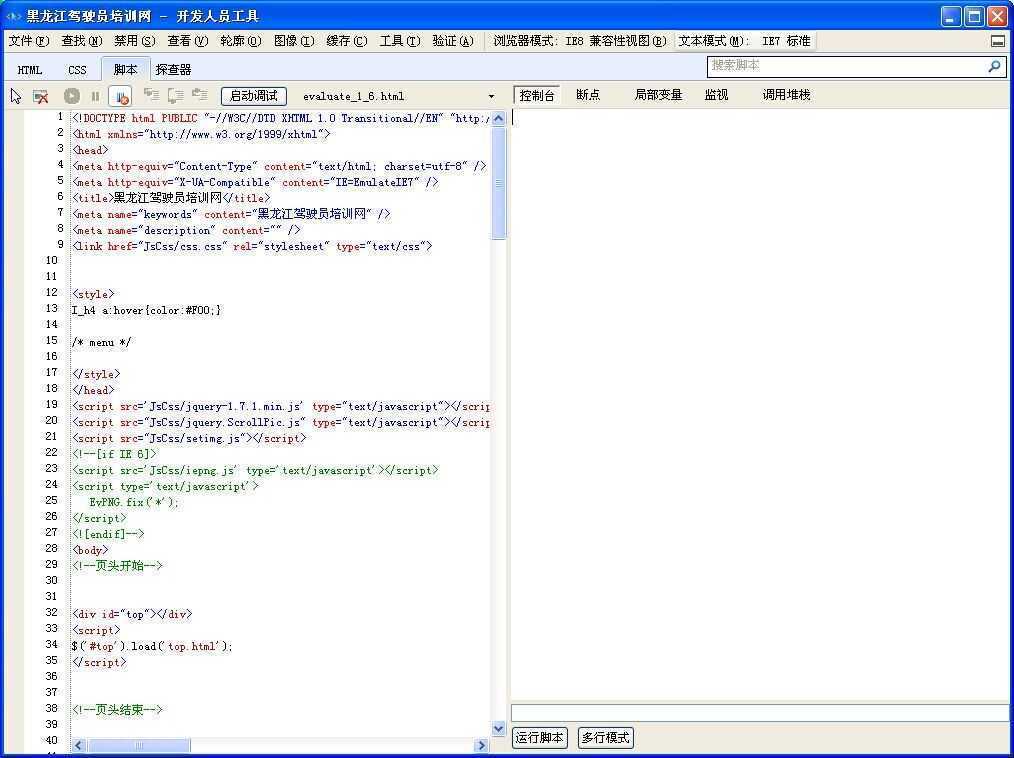Screen dimensions: 1014x758
Task: Click the <!--页头结束--> comment line
Action: [x=117, y=710]
